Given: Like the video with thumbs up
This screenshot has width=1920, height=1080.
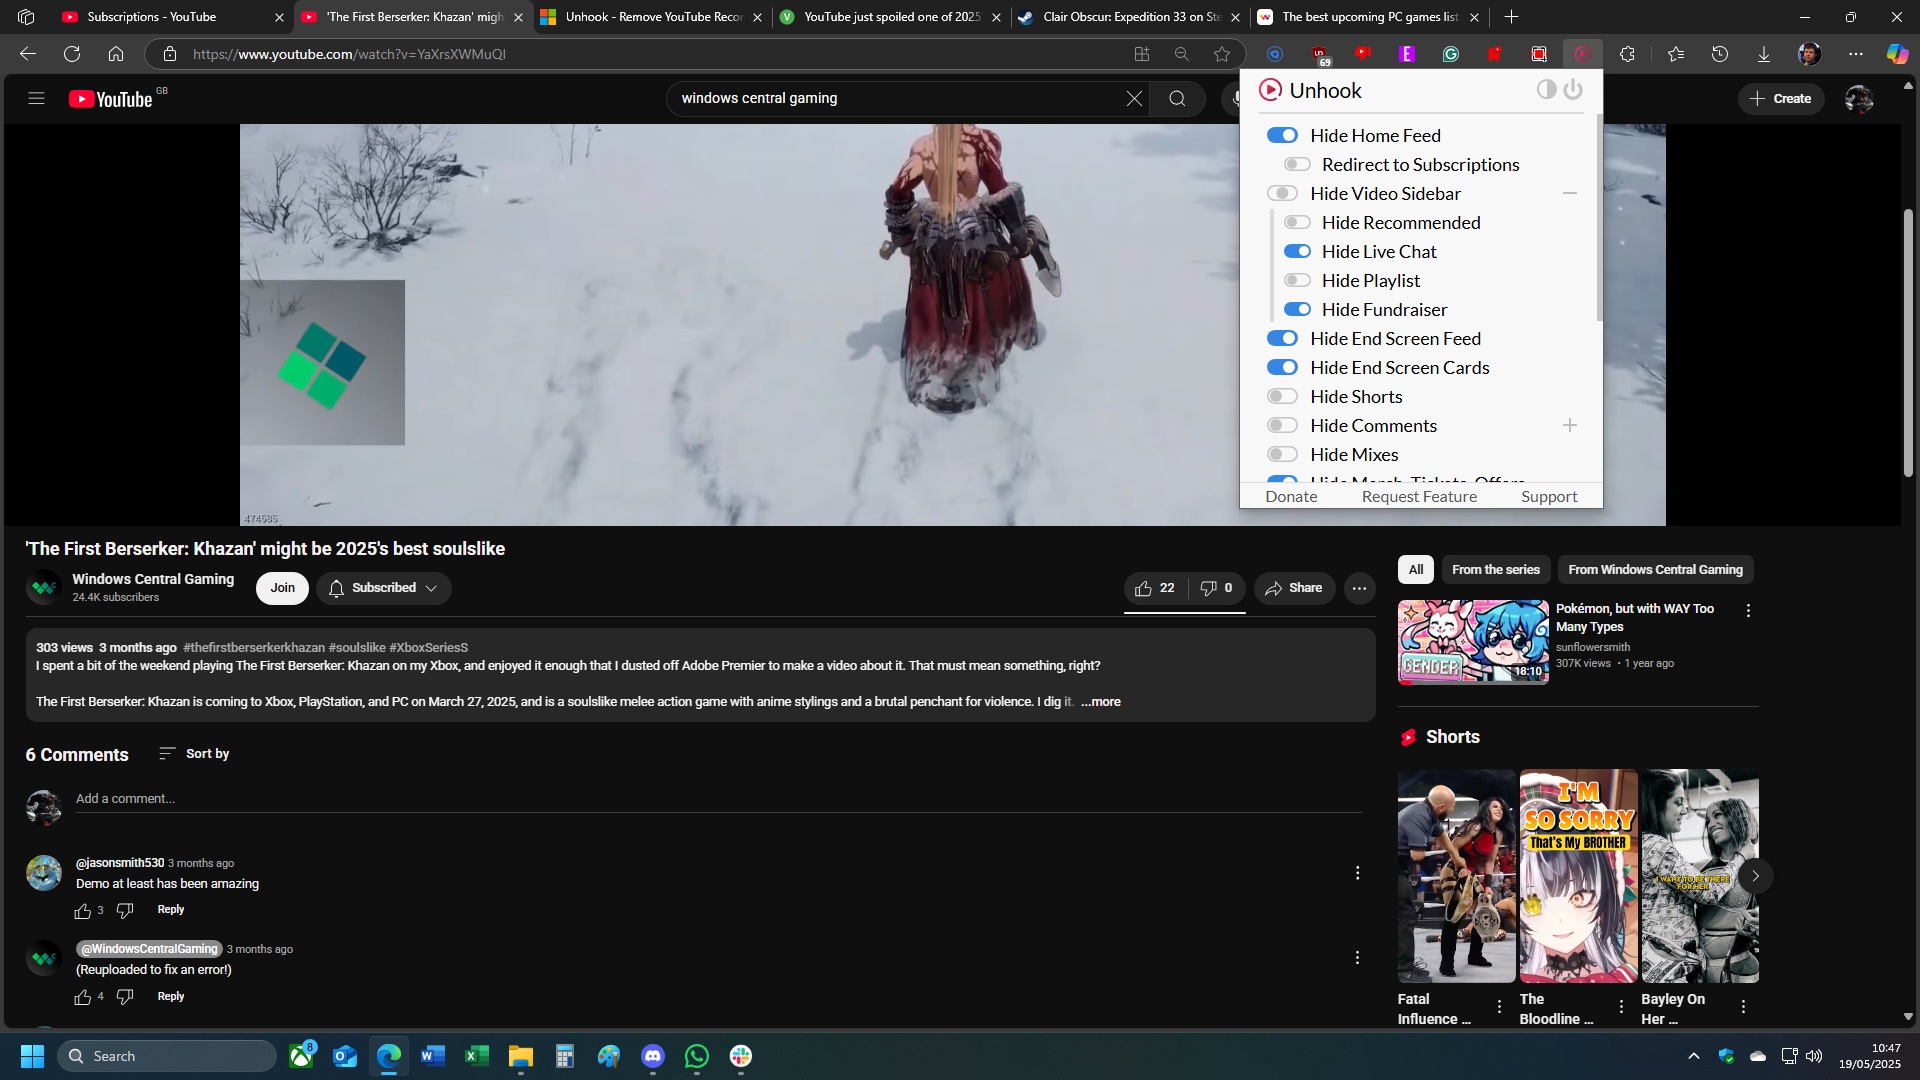Looking at the screenshot, I should pos(1155,588).
